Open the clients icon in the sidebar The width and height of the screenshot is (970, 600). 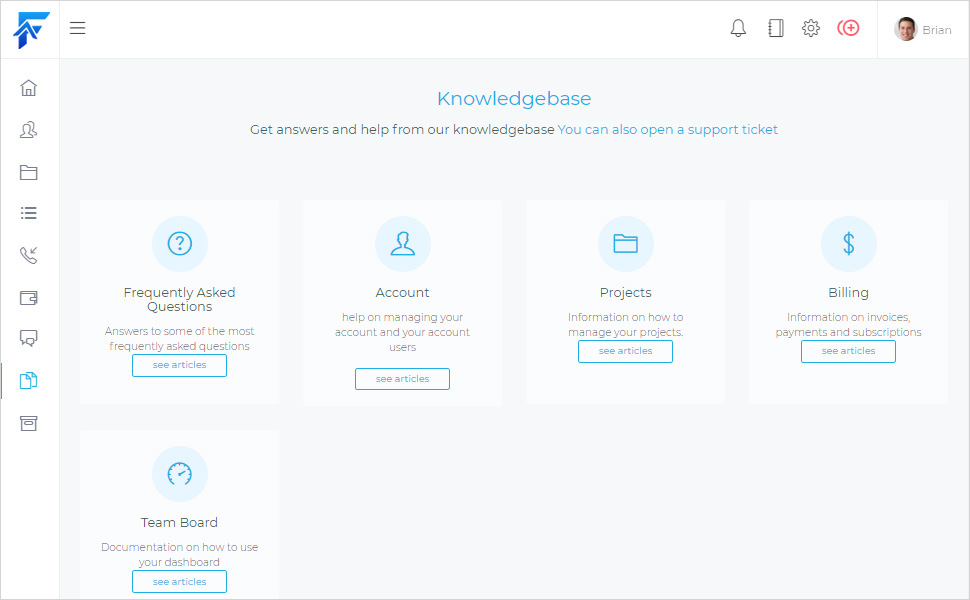point(29,130)
